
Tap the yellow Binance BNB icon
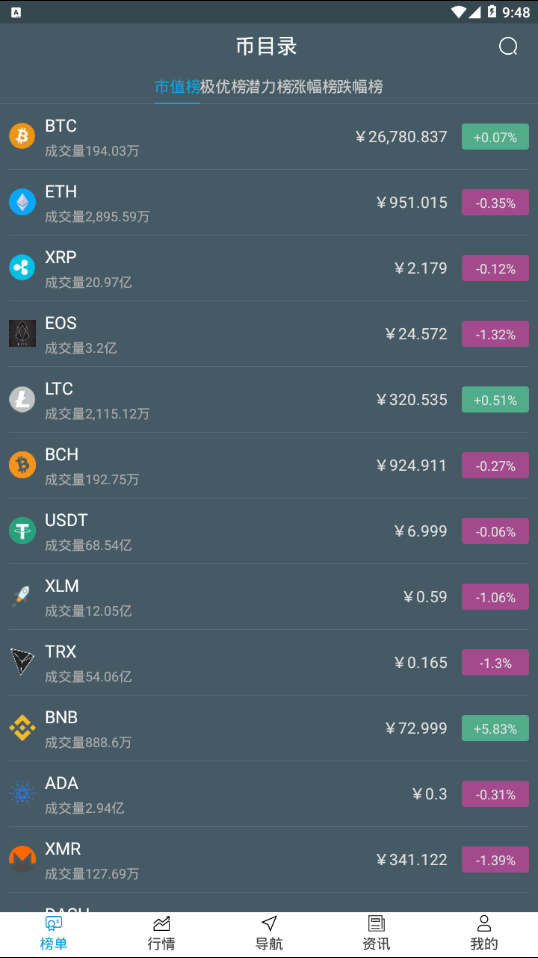coord(22,728)
